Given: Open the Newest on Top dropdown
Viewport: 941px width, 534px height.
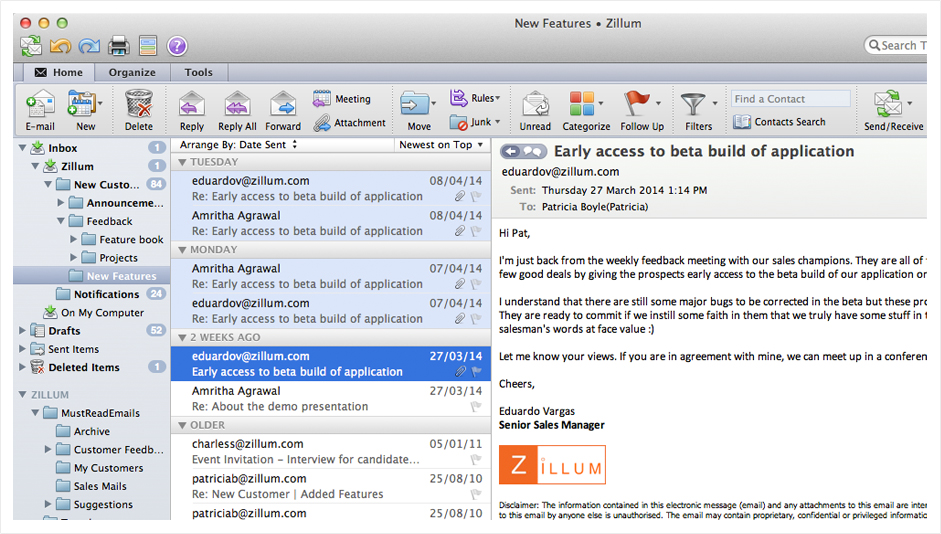Looking at the screenshot, I should click(441, 145).
